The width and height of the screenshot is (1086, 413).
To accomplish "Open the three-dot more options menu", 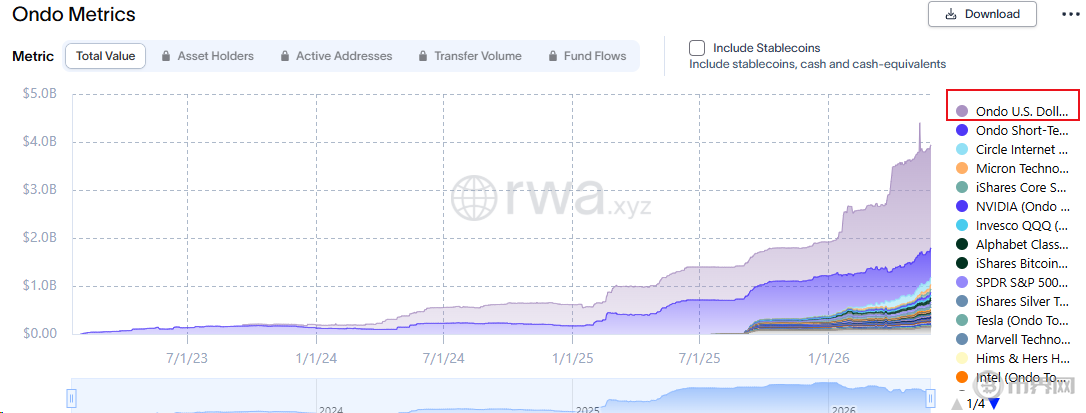I will click(1069, 15).
